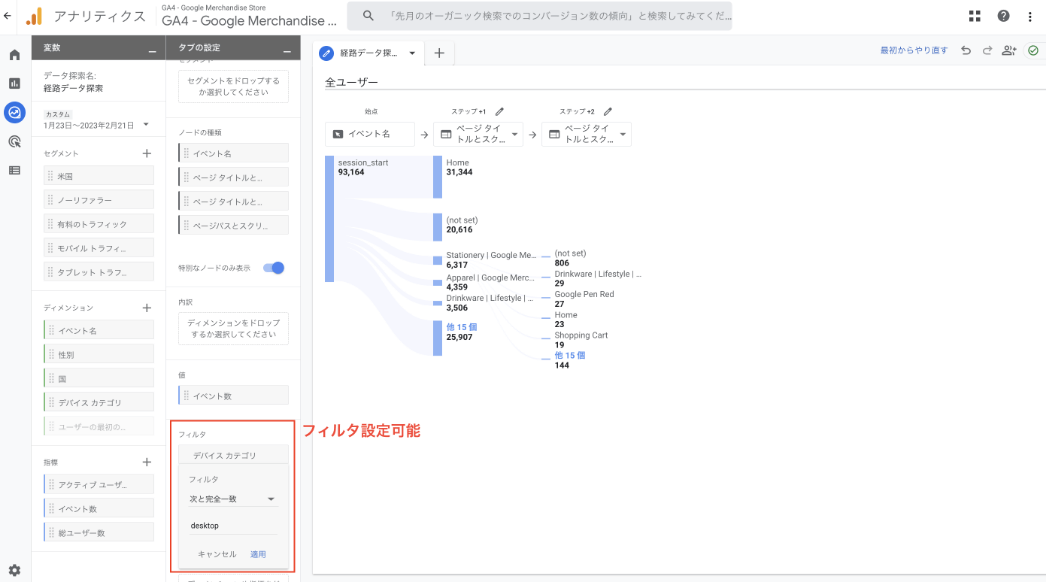Open the 次と完全一致 match type dropdown
The height and width of the screenshot is (582, 1046).
232,499
